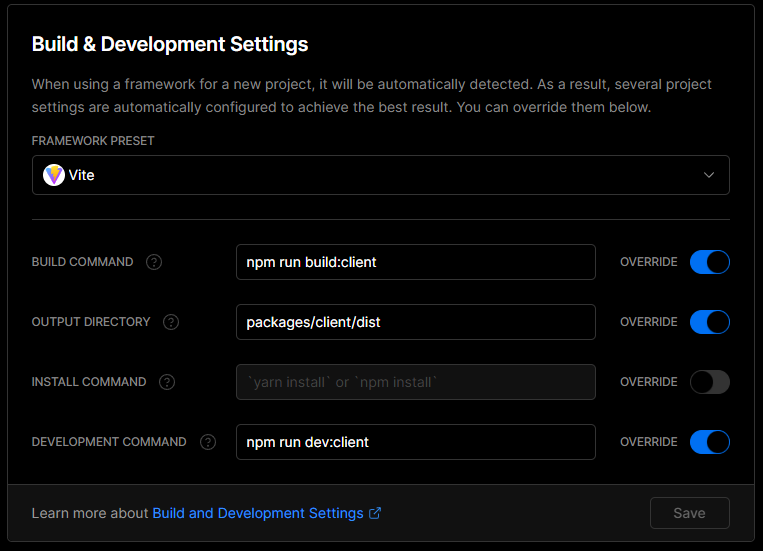Screen dimensions: 763x551
Task: Click the Output Directory help icon
Action: click(171, 322)
